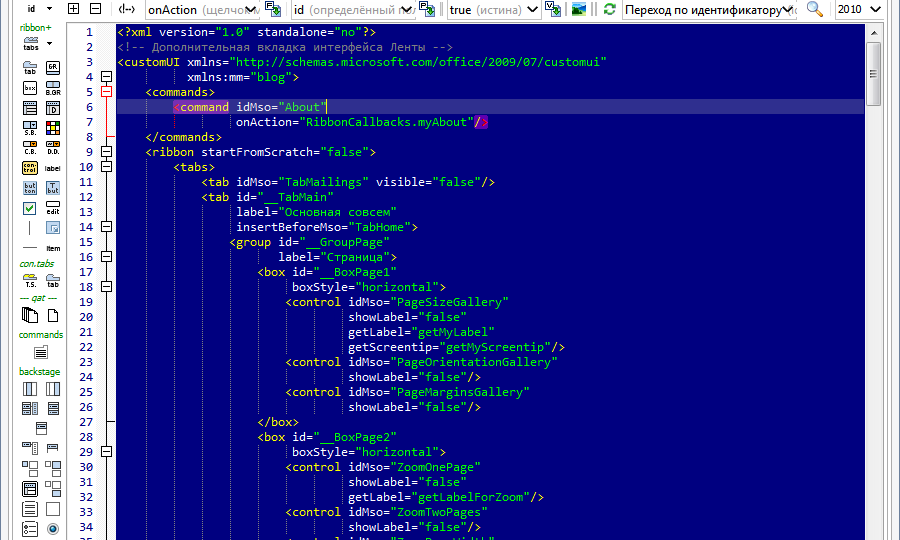Insert a box element from the sidebar

tap(30, 88)
